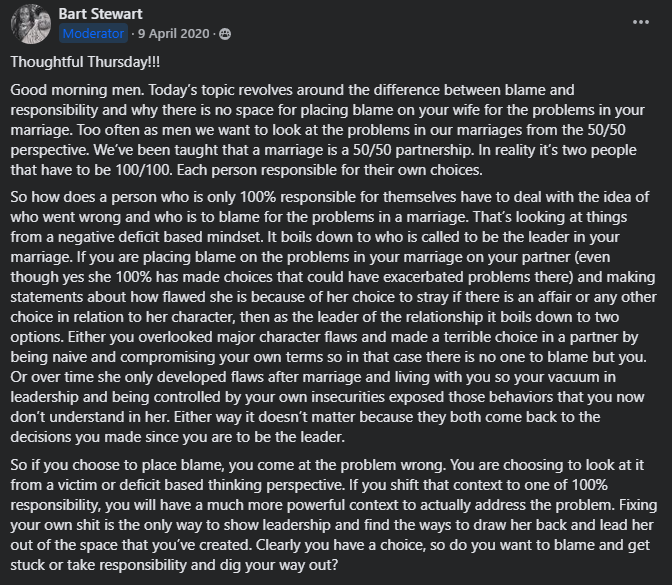
Task: Click the Moderator badge
Action: coord(93,33)
